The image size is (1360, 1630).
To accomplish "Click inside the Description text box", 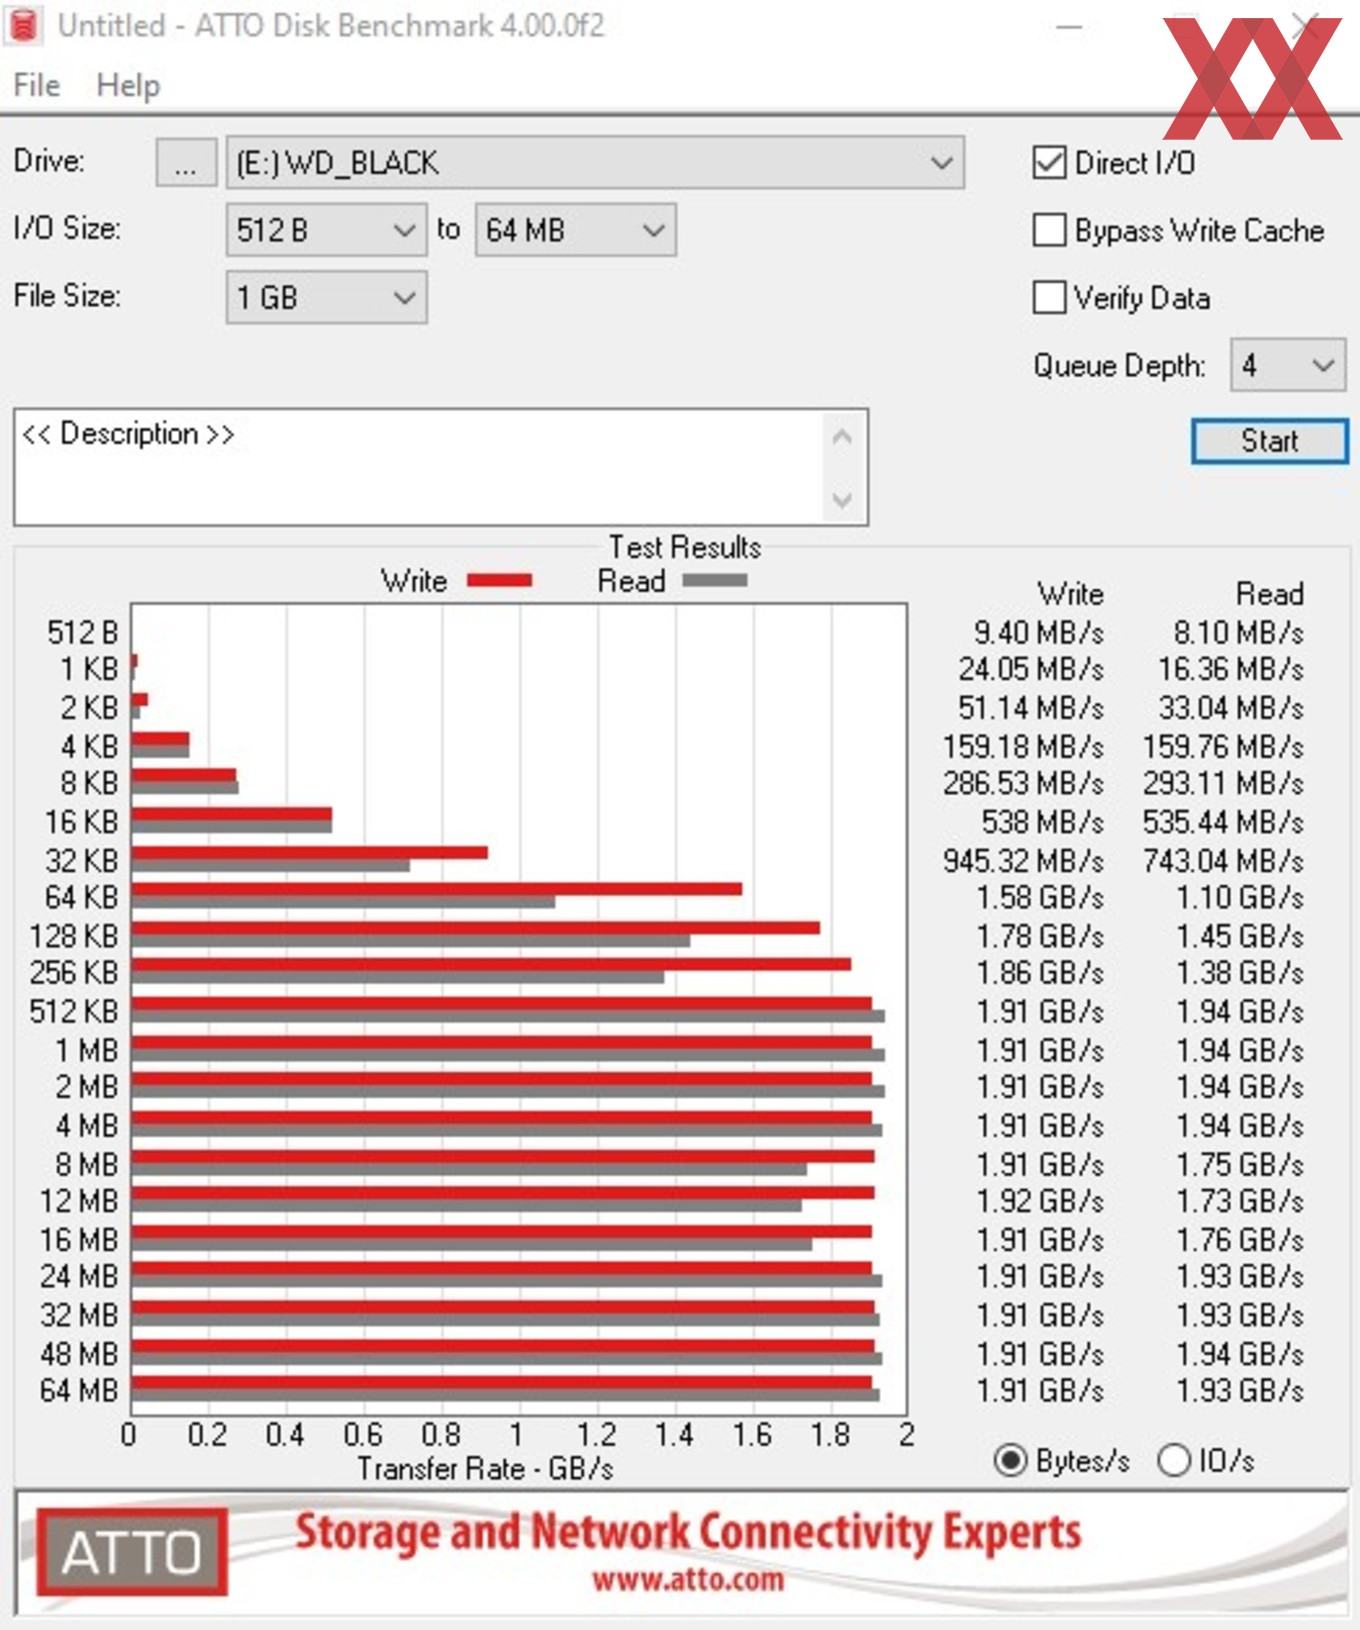I will point(420,467).
